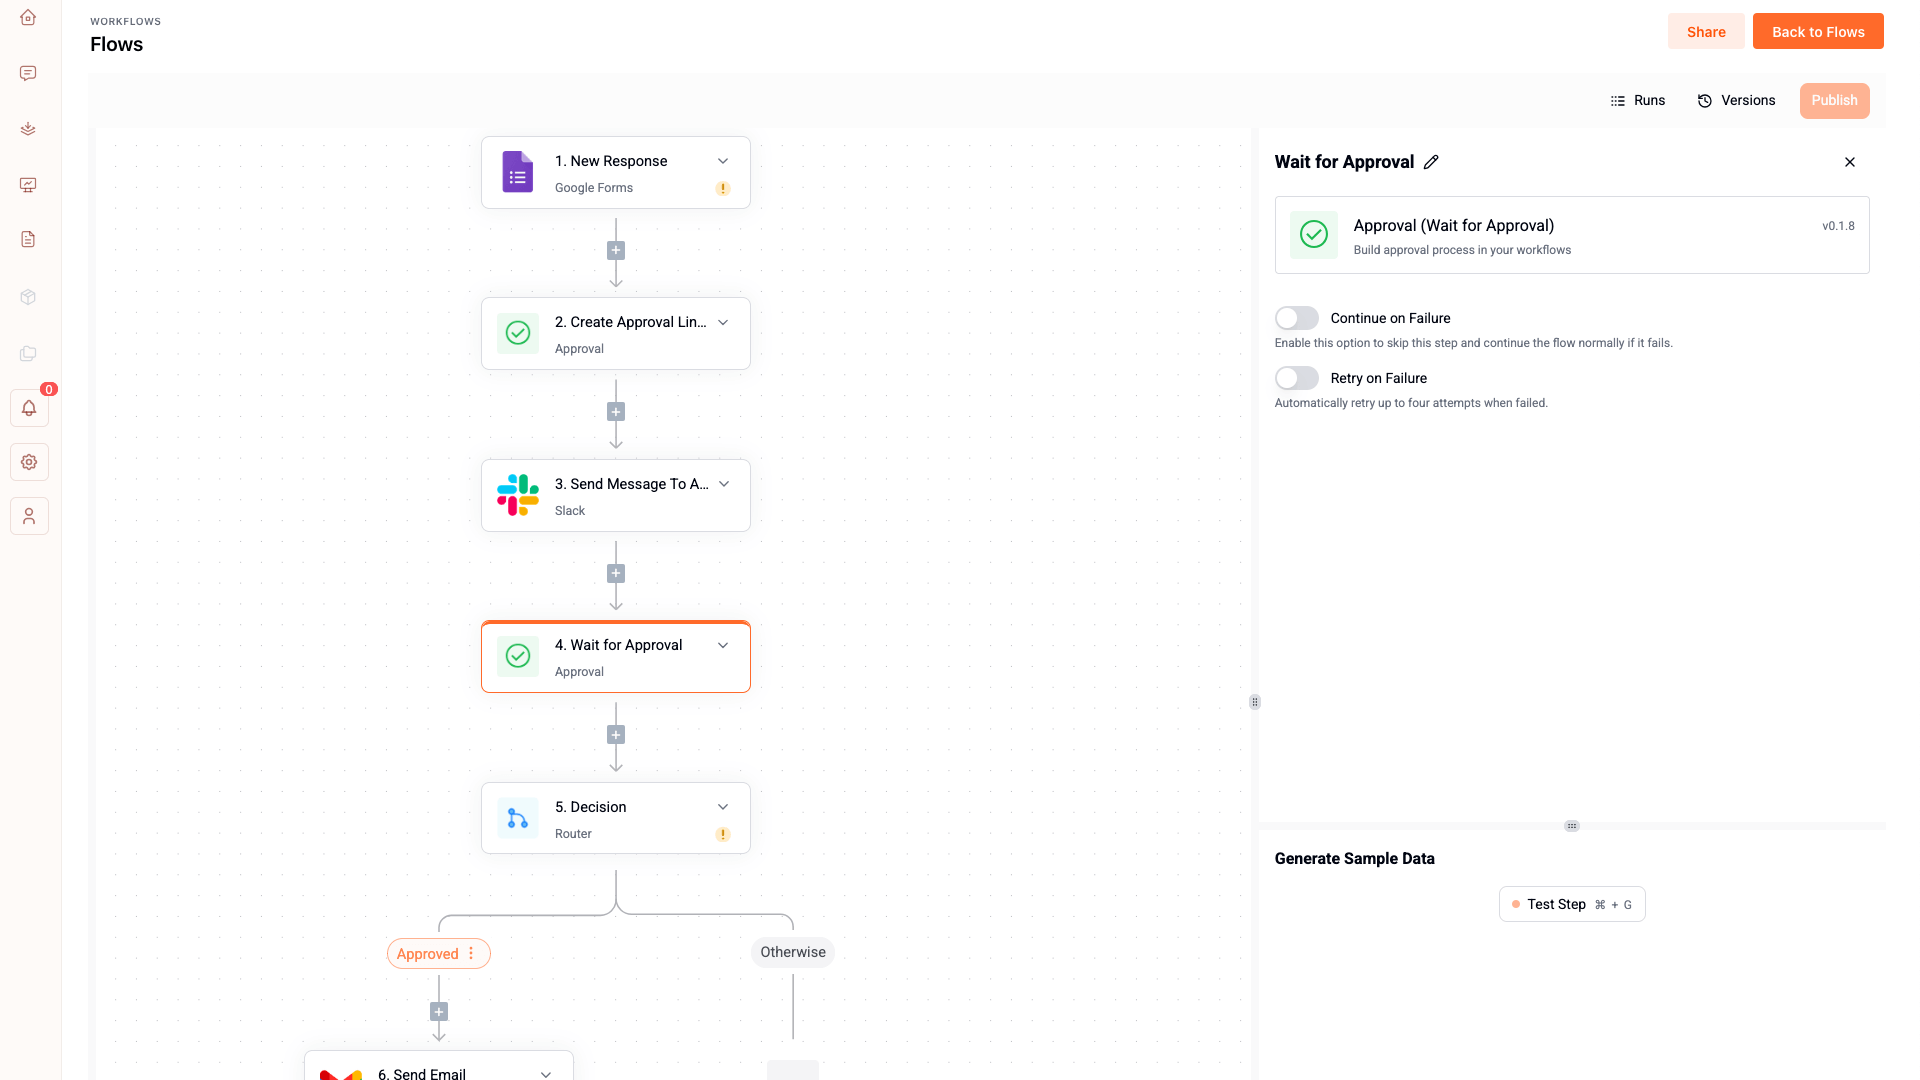Viewport: 1920px width, 1080px height.
Task: Click the home icon in the sidebar
Action: (28, 18)
